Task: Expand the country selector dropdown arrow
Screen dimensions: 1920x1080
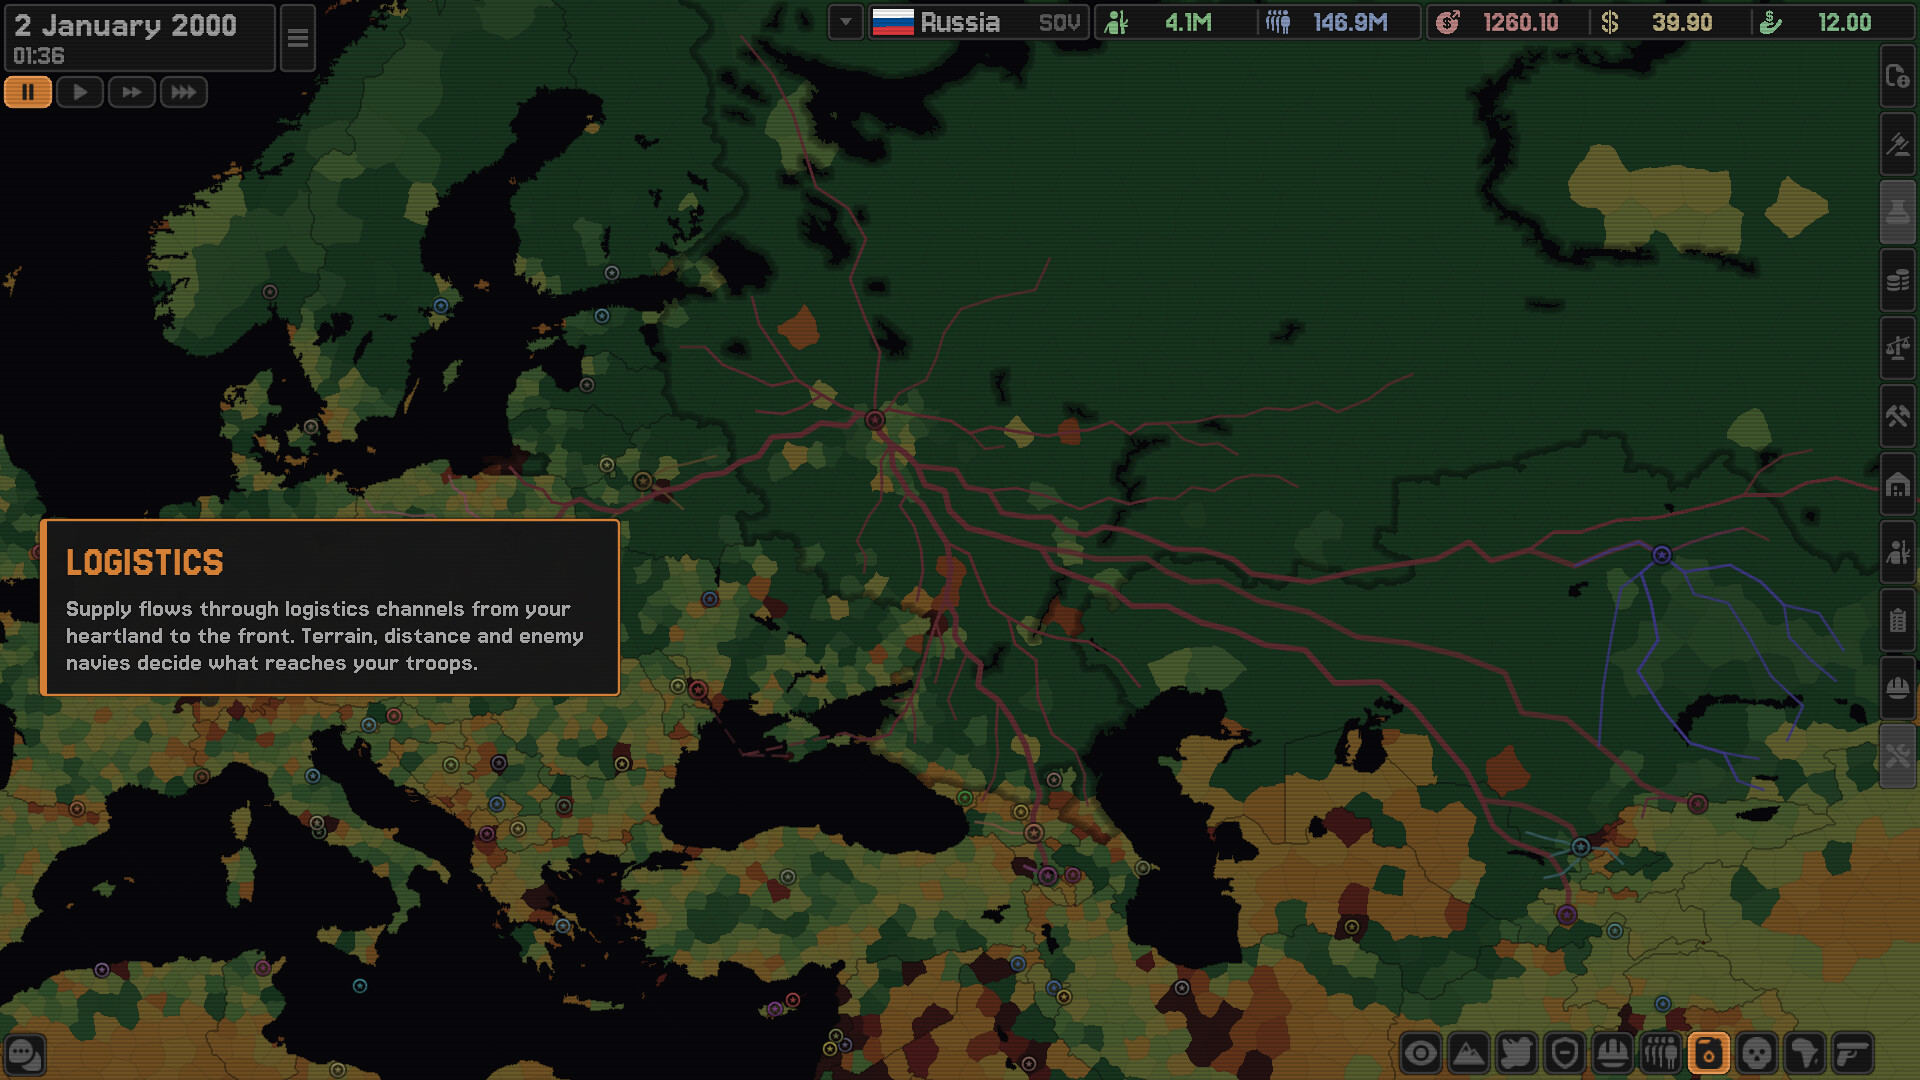Action: pos(846,22)
